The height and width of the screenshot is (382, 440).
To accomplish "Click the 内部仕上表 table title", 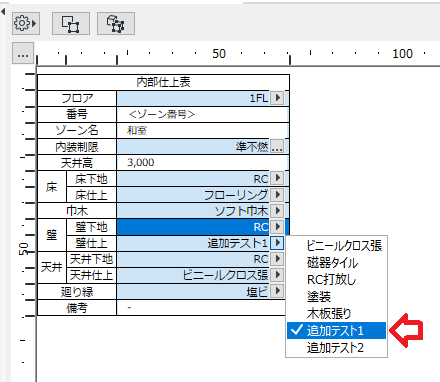I will tap(163, 82).
